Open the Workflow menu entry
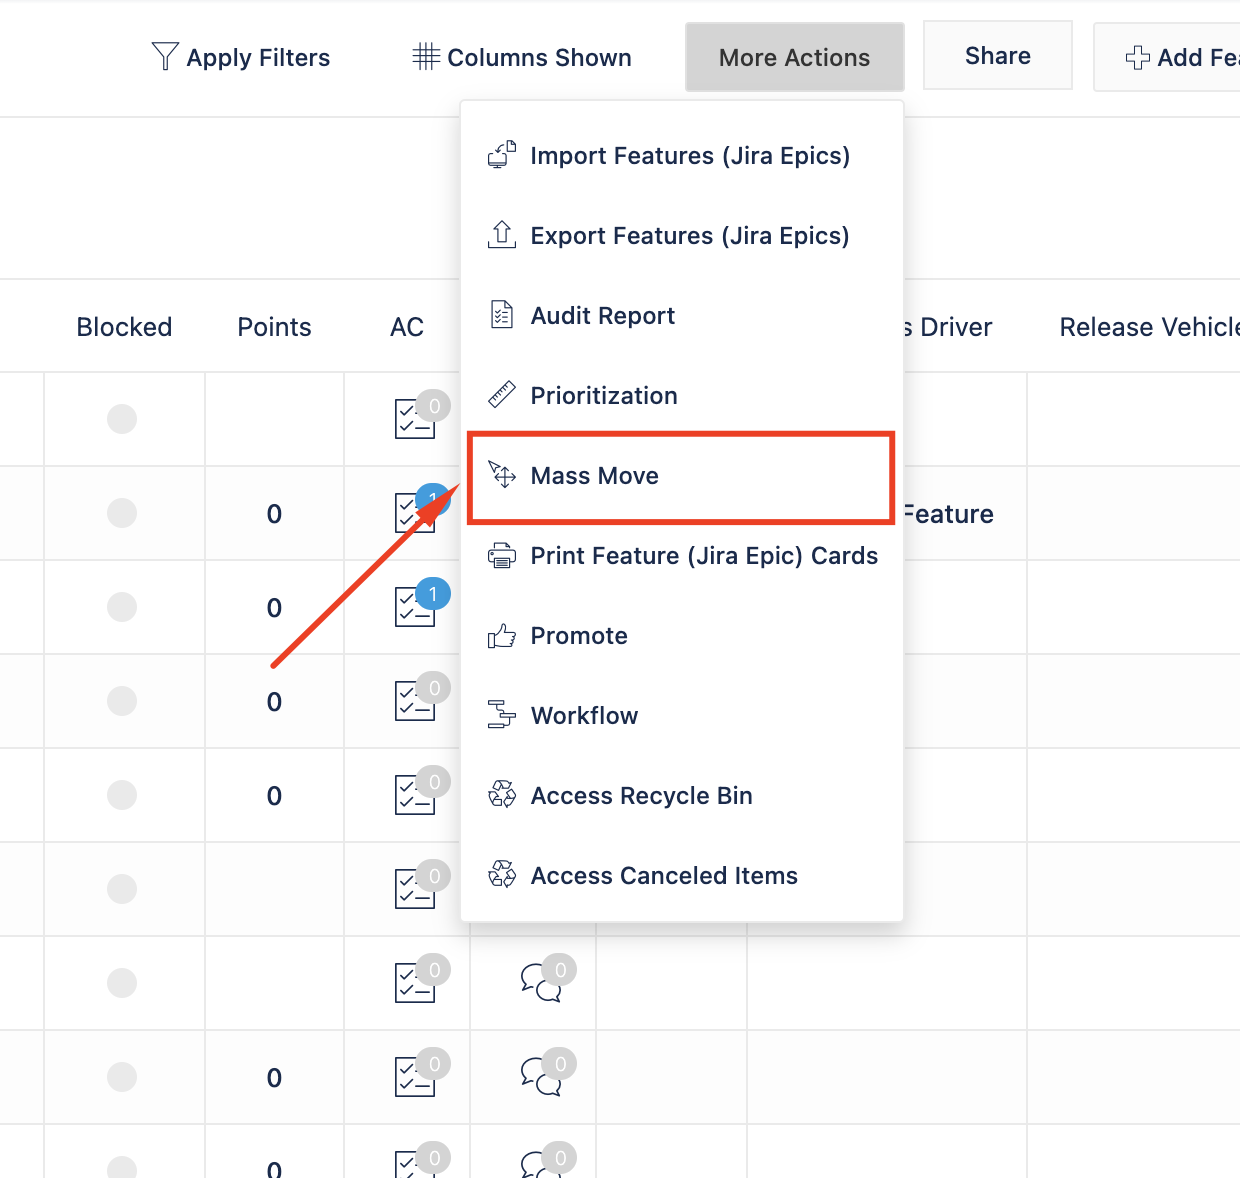This screenshot has height=1178, width=1240. pos(681,716)
